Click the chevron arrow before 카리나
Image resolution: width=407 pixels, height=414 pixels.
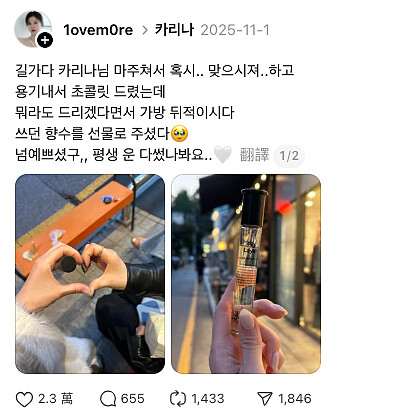(x=145, y=30)
